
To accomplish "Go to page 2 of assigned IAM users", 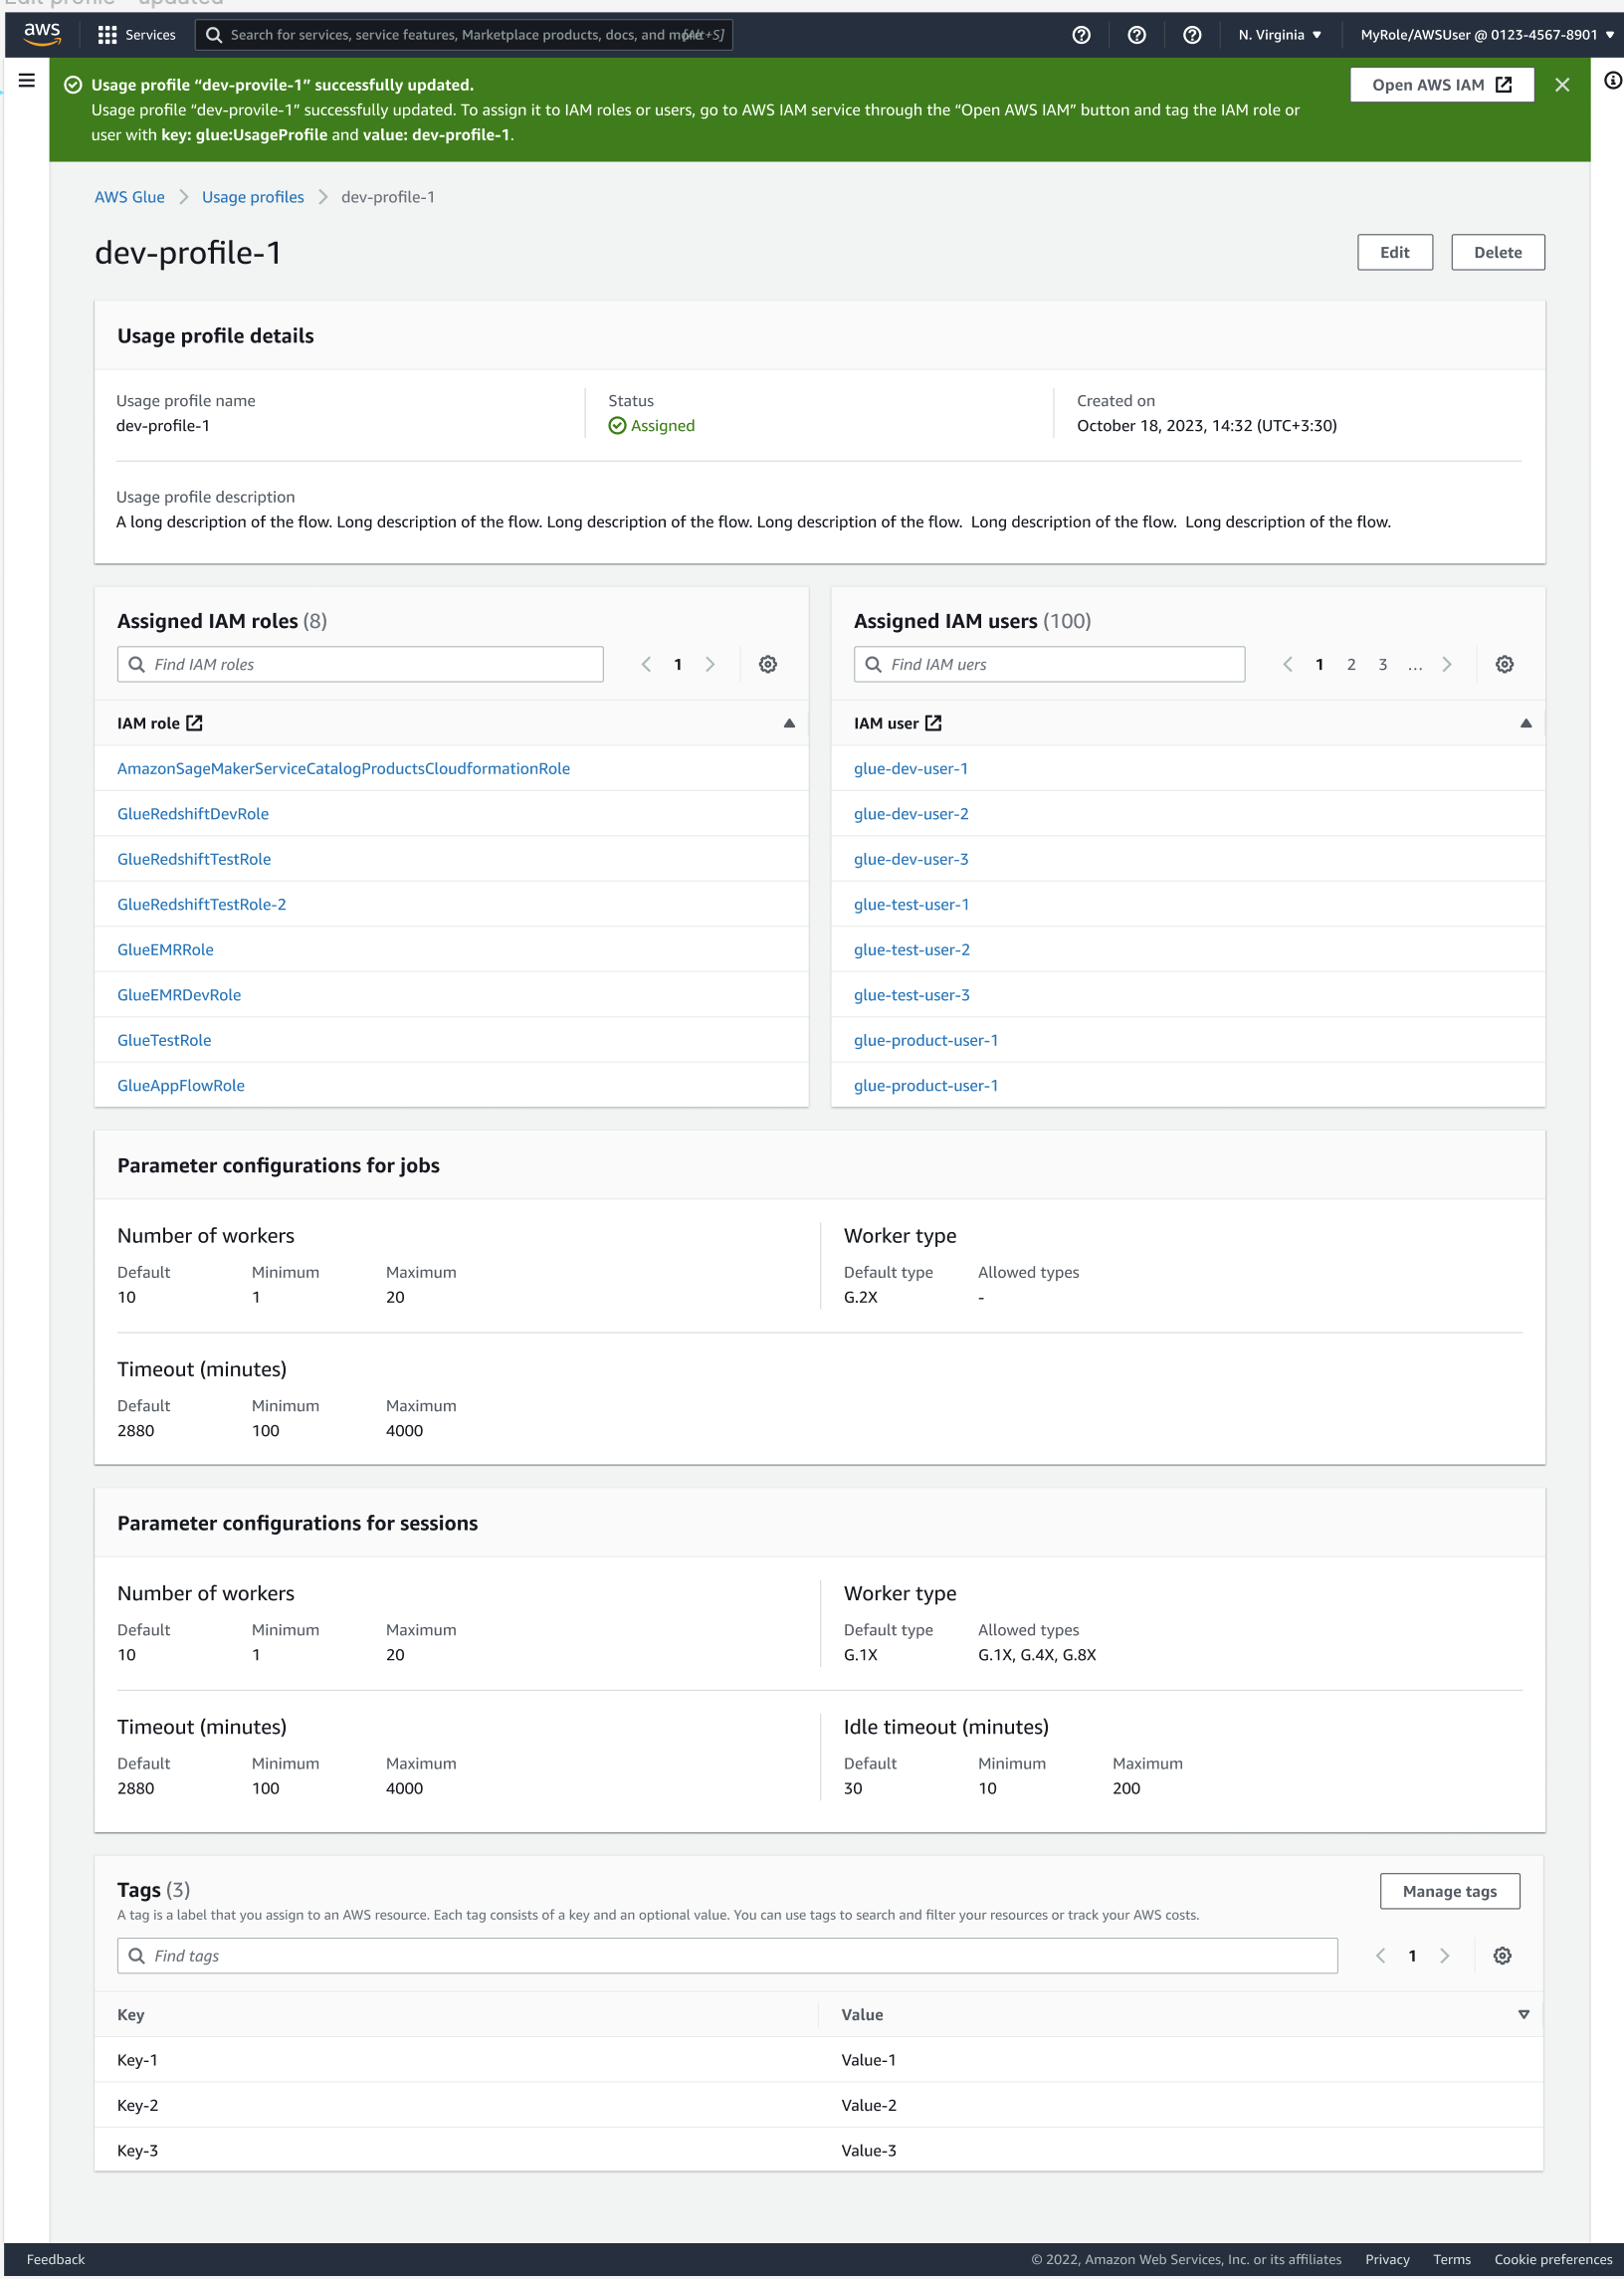I will [1351, 663].
